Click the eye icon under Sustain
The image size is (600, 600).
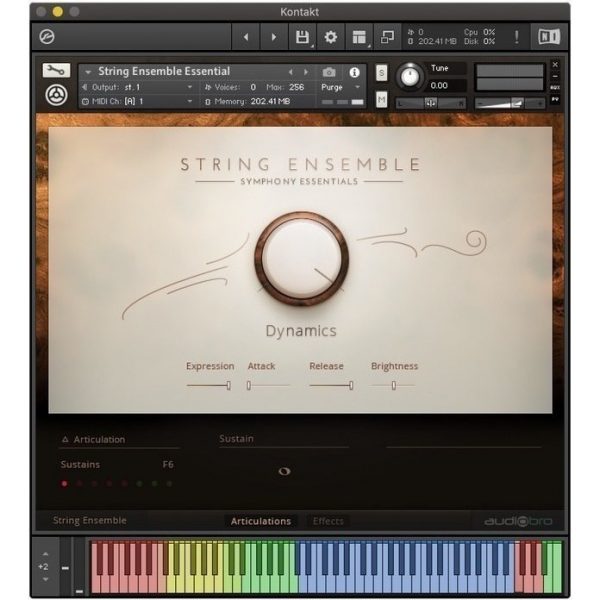(x=284, y=471)
